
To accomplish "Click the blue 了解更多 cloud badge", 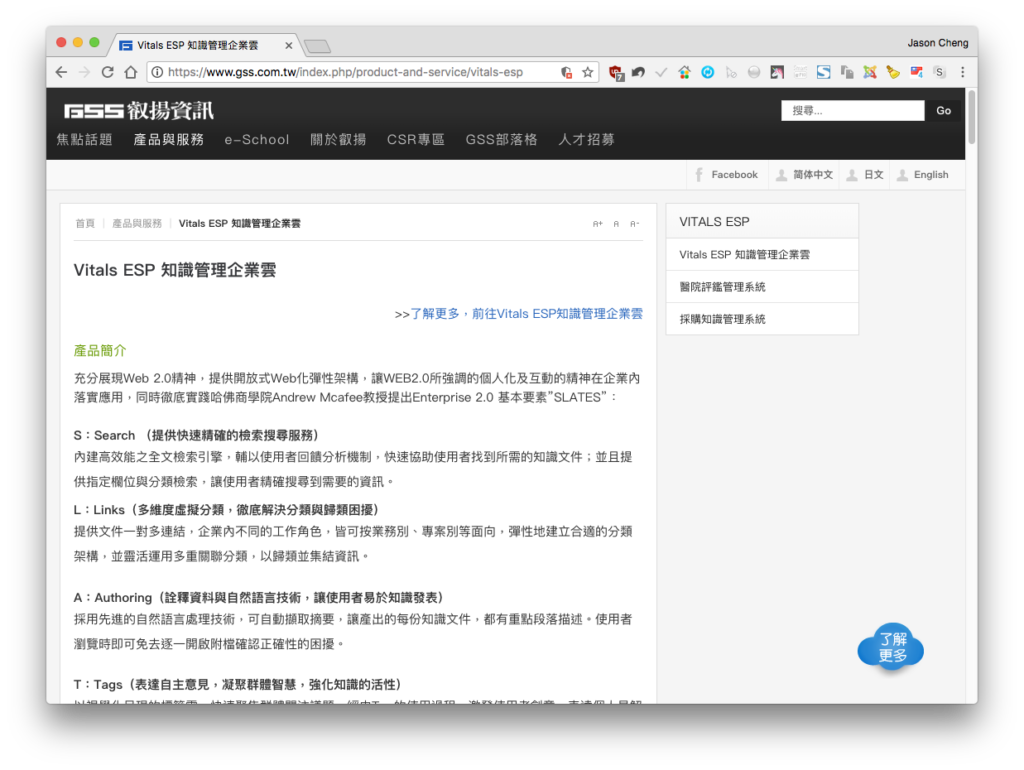I will (891, 647).
